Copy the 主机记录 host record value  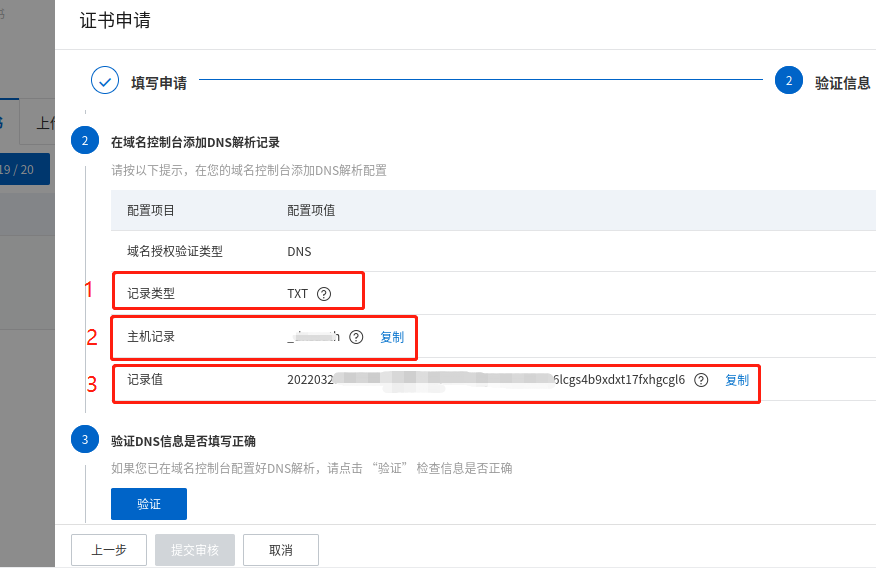tap(392, 338)
